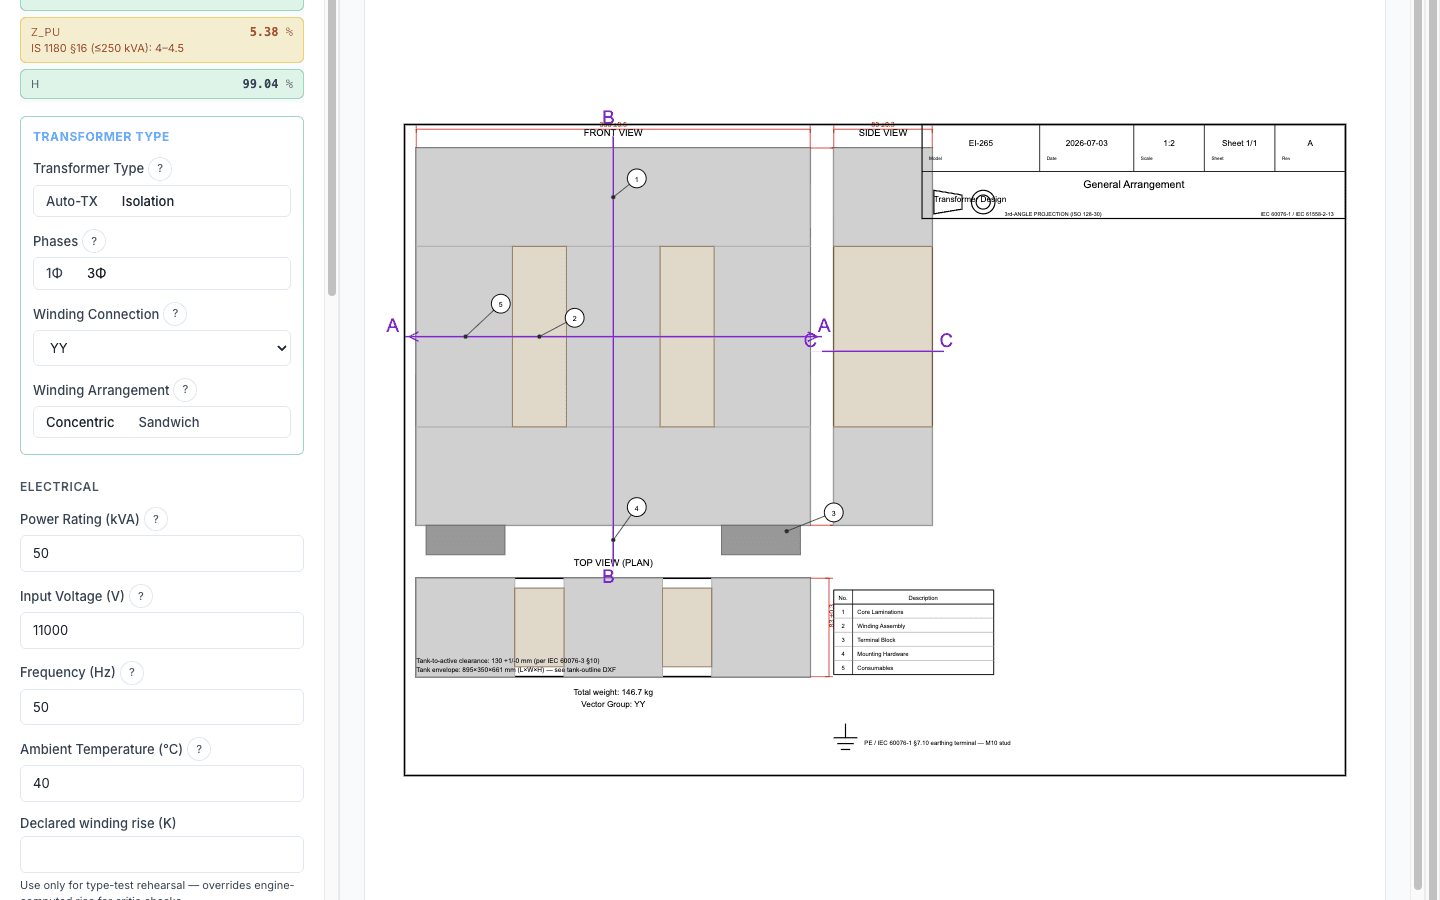Click Terminal Block row in parts table
Image resolution: width=1440 pixels, height=900 pixels.
point(914,640)
